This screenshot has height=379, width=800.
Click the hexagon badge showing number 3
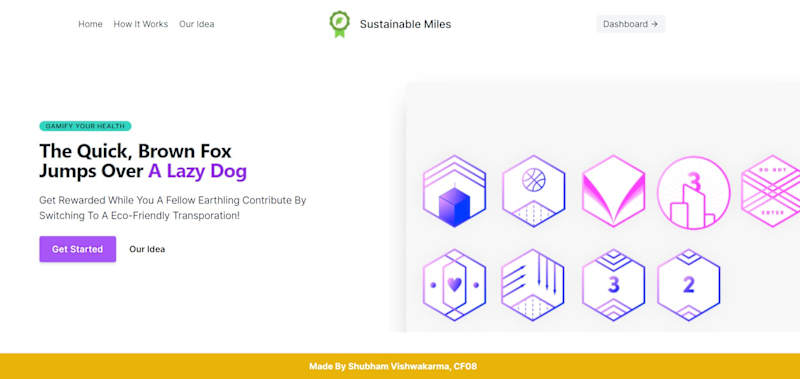point(613,285)
